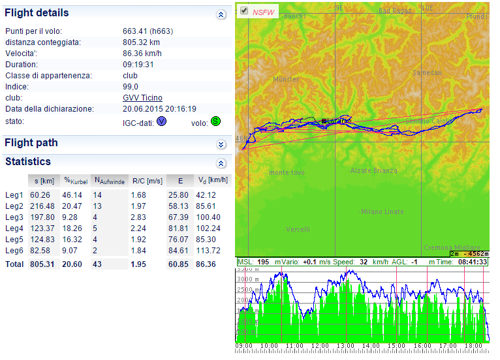Screen dimensions: 500x360
Task: Expand the Flight path section
Action: coord(221,144)
